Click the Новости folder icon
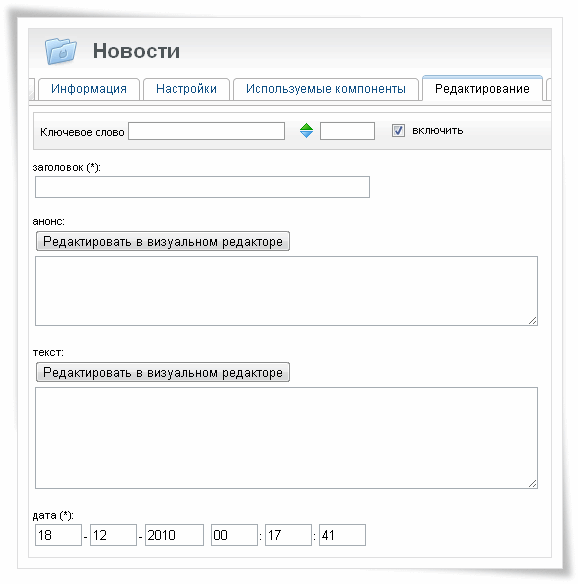The image size is (578, 584). pyautogui.click(x=61, y=51)
